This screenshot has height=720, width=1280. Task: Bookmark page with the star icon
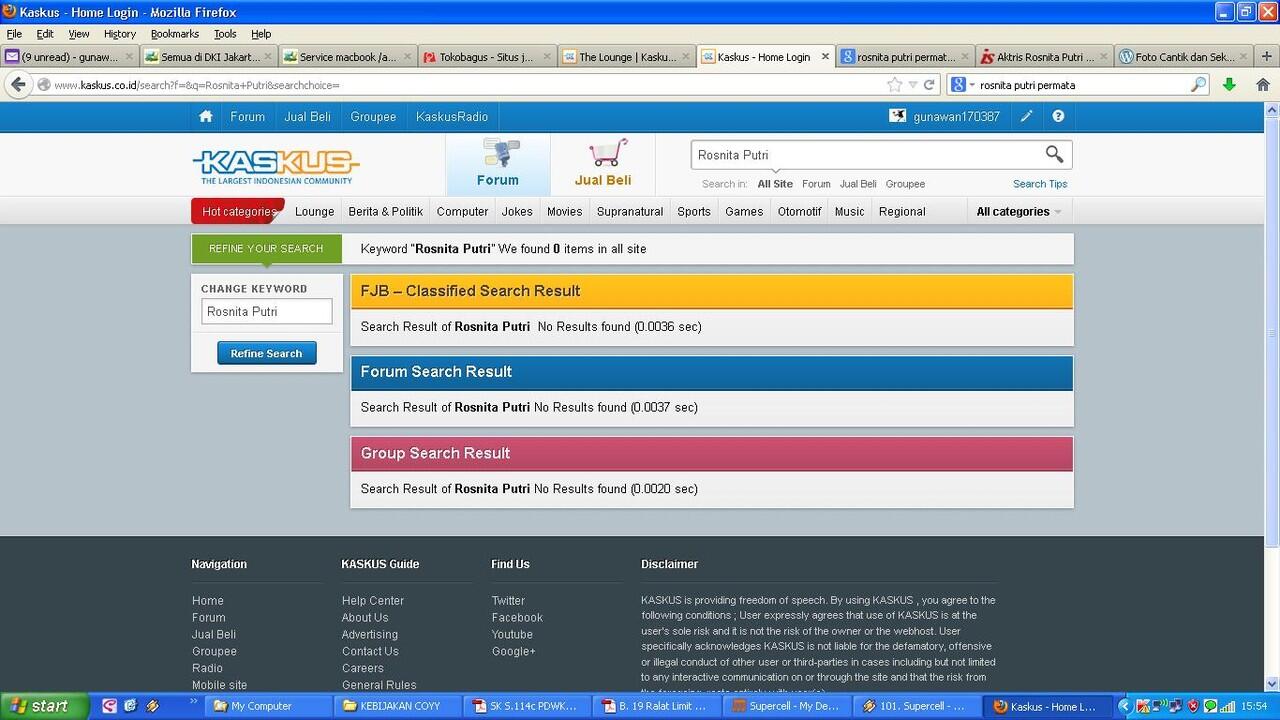(894, 85)
